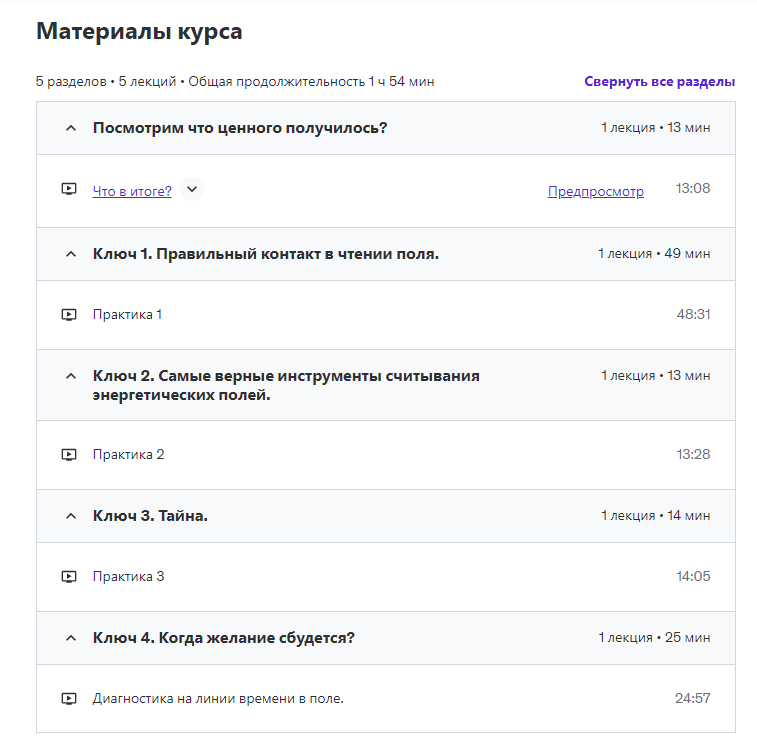
Task: Click the video icon next to Практика 1
Action: coord(69,315)
